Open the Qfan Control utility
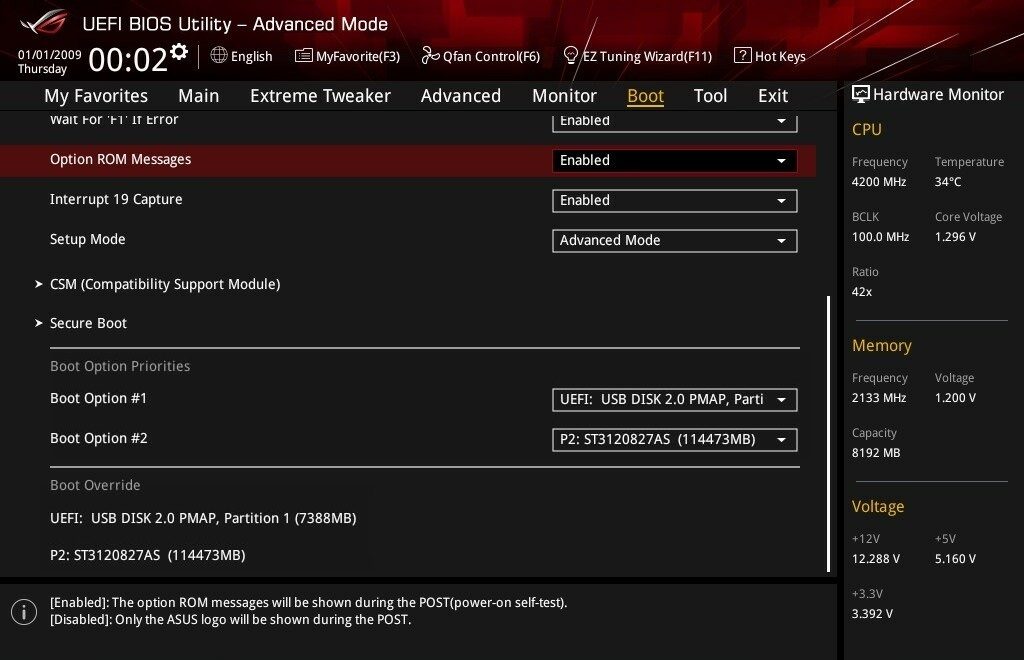The height and width of the screenshot is (660, 1024). 480,56
